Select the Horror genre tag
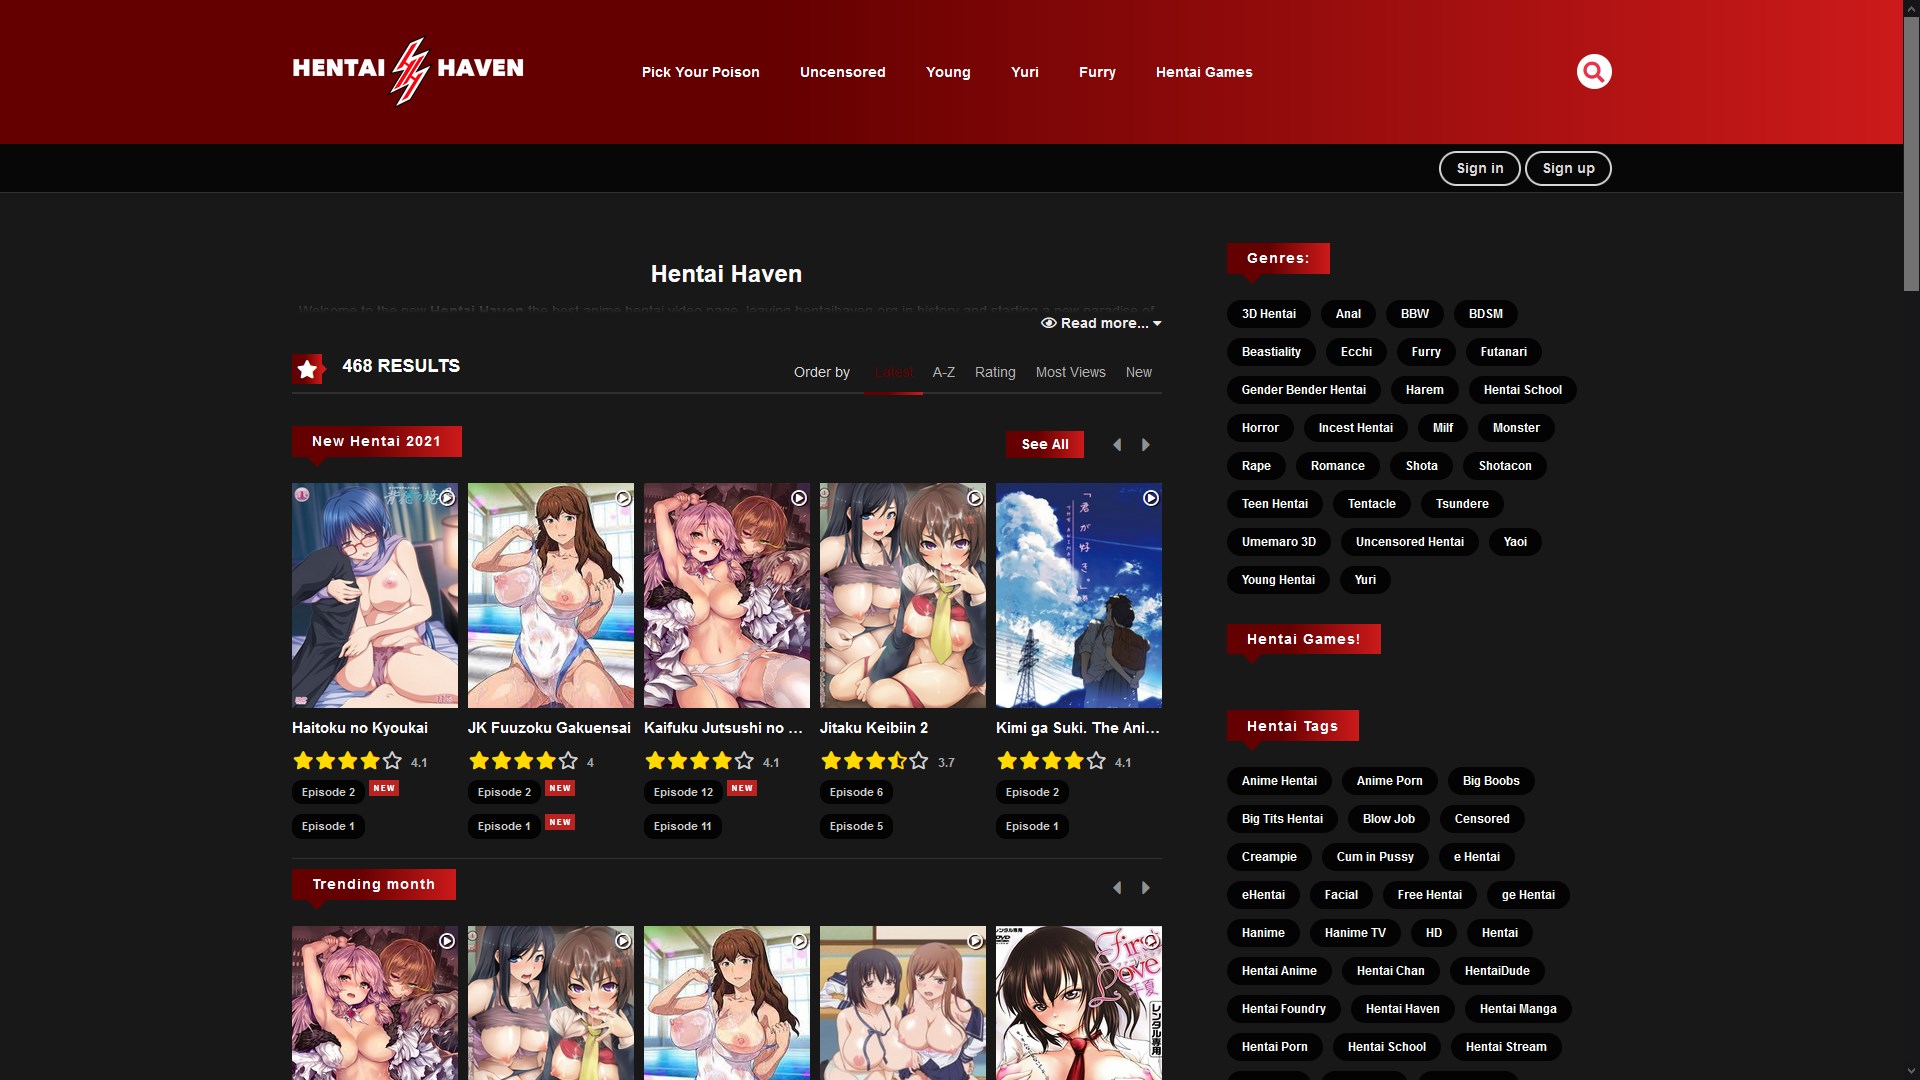Screen dimensions: 1920x1080 click(1260, 428)
